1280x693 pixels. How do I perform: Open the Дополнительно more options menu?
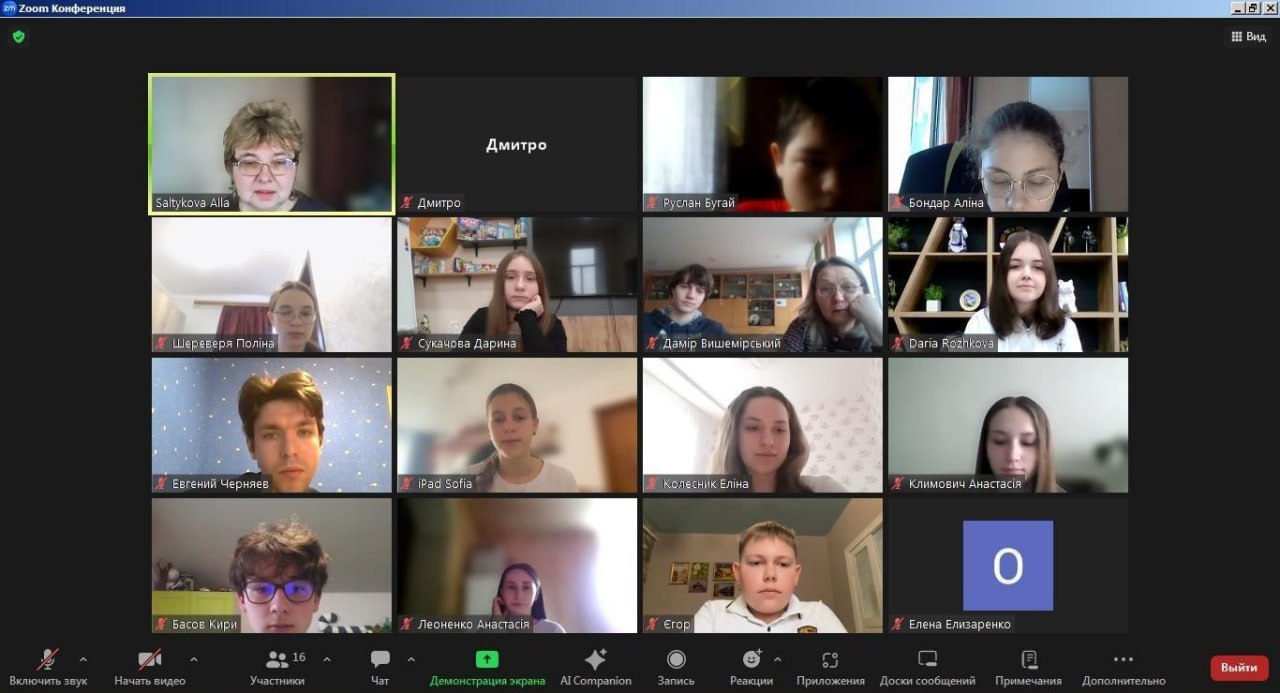pos(1123,667)
